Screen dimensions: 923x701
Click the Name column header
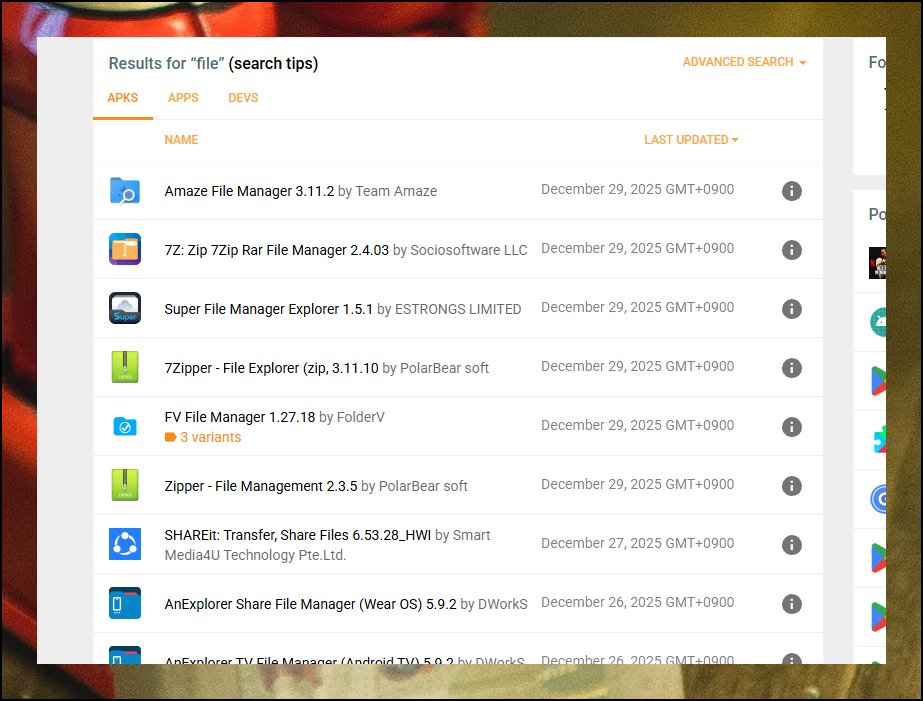(181, 139)
